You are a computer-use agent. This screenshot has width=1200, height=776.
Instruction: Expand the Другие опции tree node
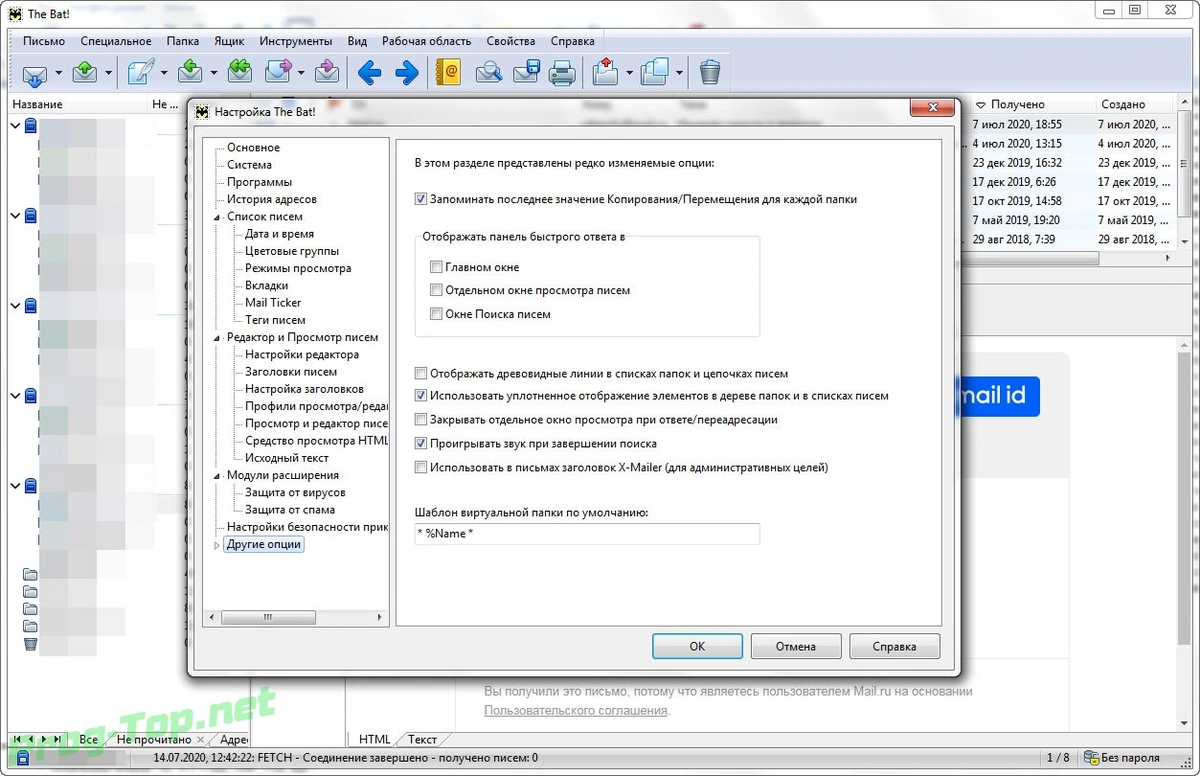pyautogui.click(x=217, y=545)
